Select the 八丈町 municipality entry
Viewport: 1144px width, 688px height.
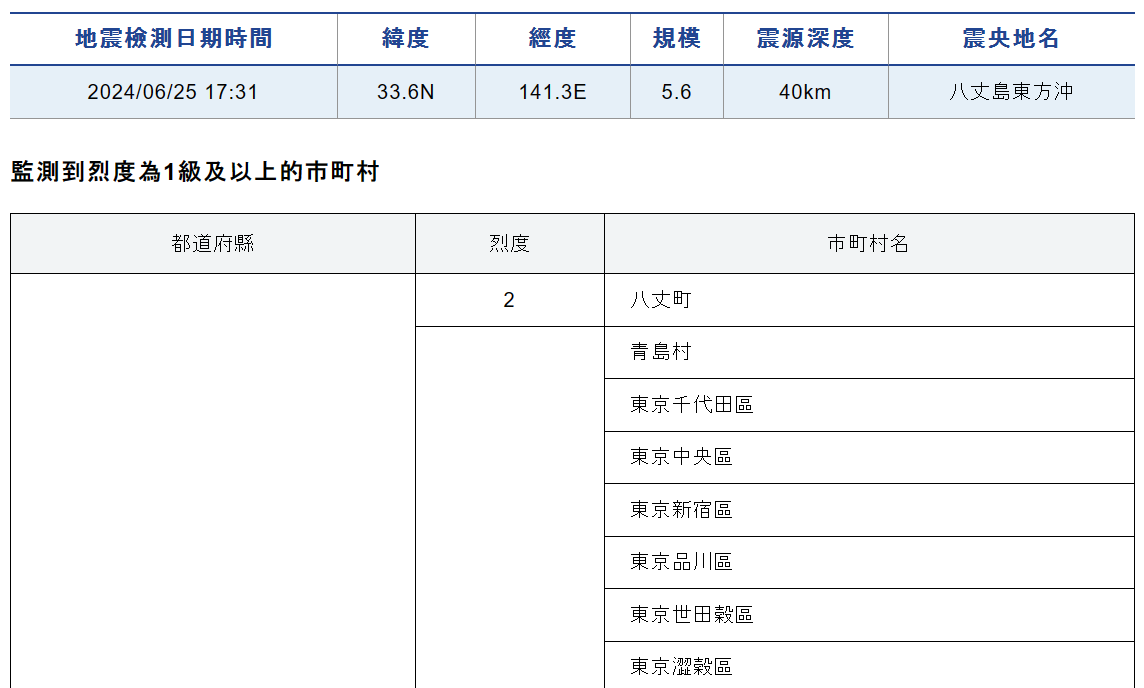pos(660,298)
